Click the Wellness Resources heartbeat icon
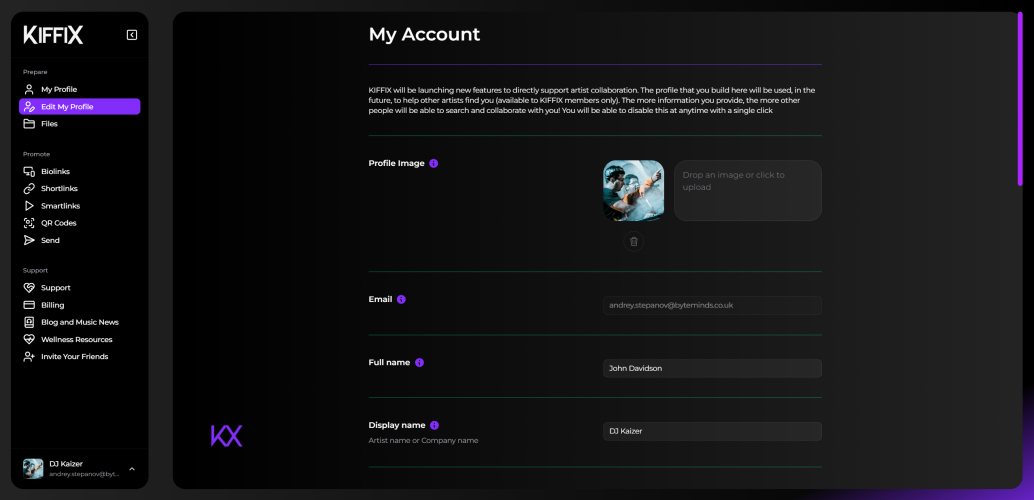This screenshot has width=1034, height=500. pyautogui.click(x=29, y=339)
